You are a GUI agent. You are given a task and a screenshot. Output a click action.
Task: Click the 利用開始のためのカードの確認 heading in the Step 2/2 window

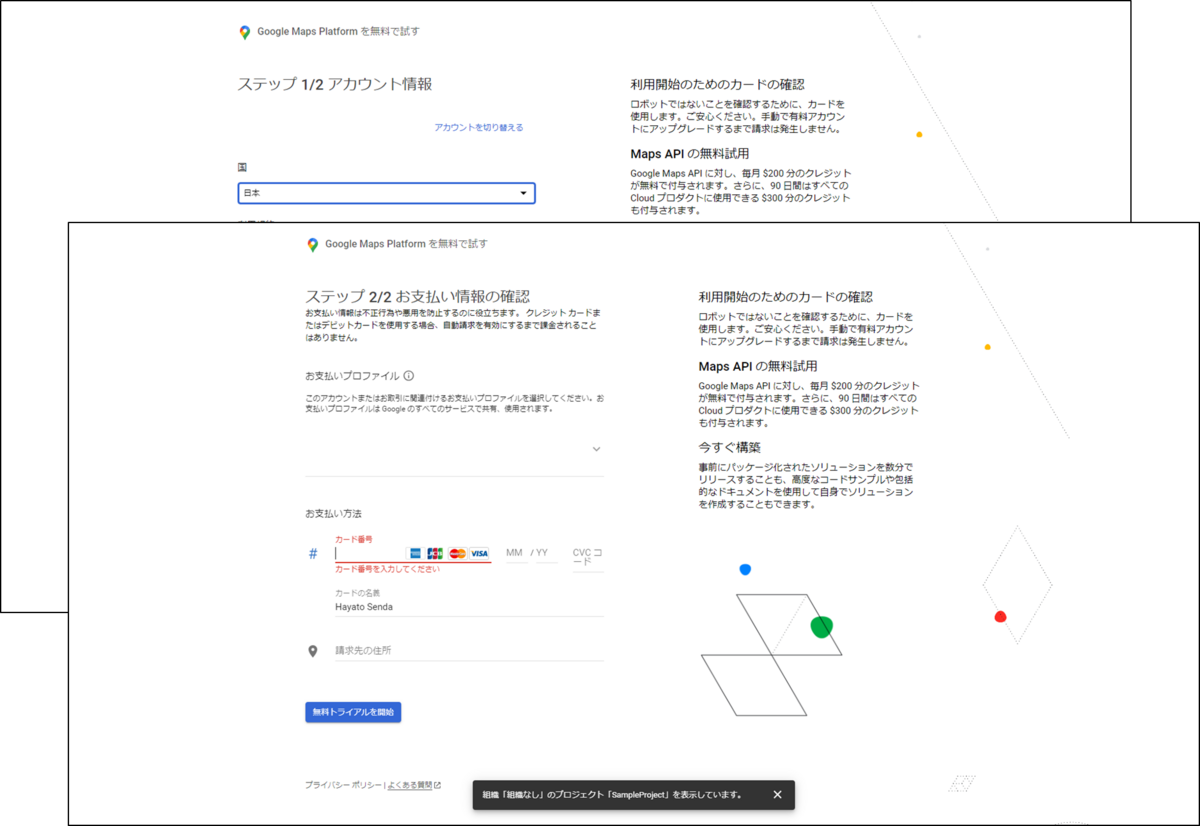click(x=785, y=297)
